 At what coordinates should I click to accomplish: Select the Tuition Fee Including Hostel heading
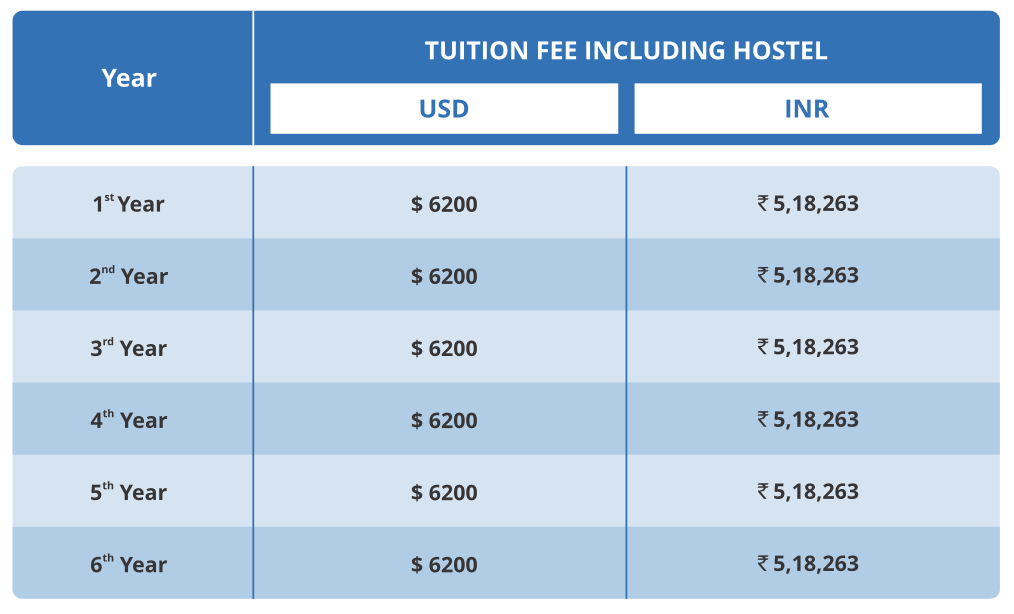coord(626,51)
